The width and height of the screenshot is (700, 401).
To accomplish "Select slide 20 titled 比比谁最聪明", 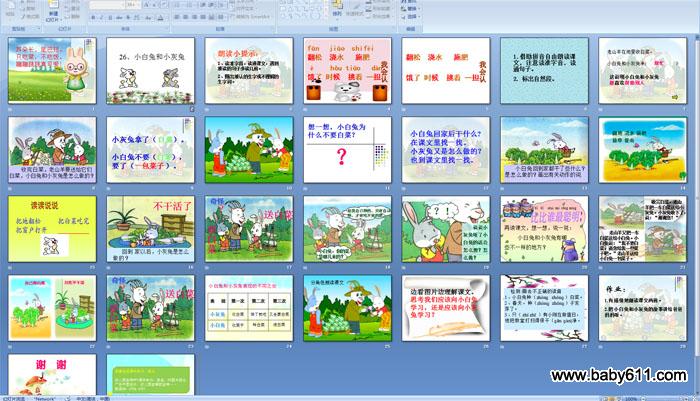I will click(x=544, y=229).
